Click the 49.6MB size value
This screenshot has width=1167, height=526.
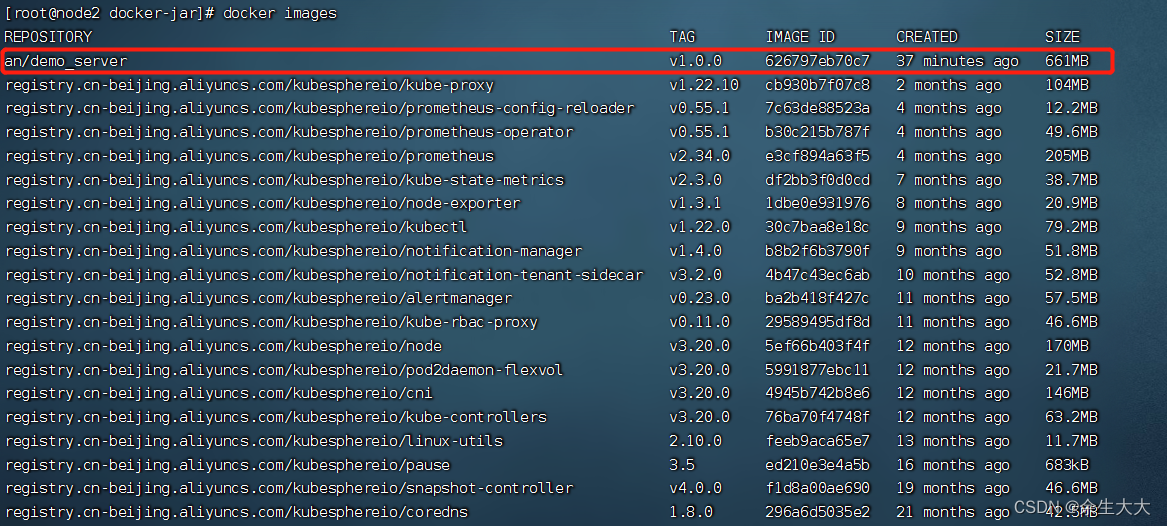(x=1071, y=132)
